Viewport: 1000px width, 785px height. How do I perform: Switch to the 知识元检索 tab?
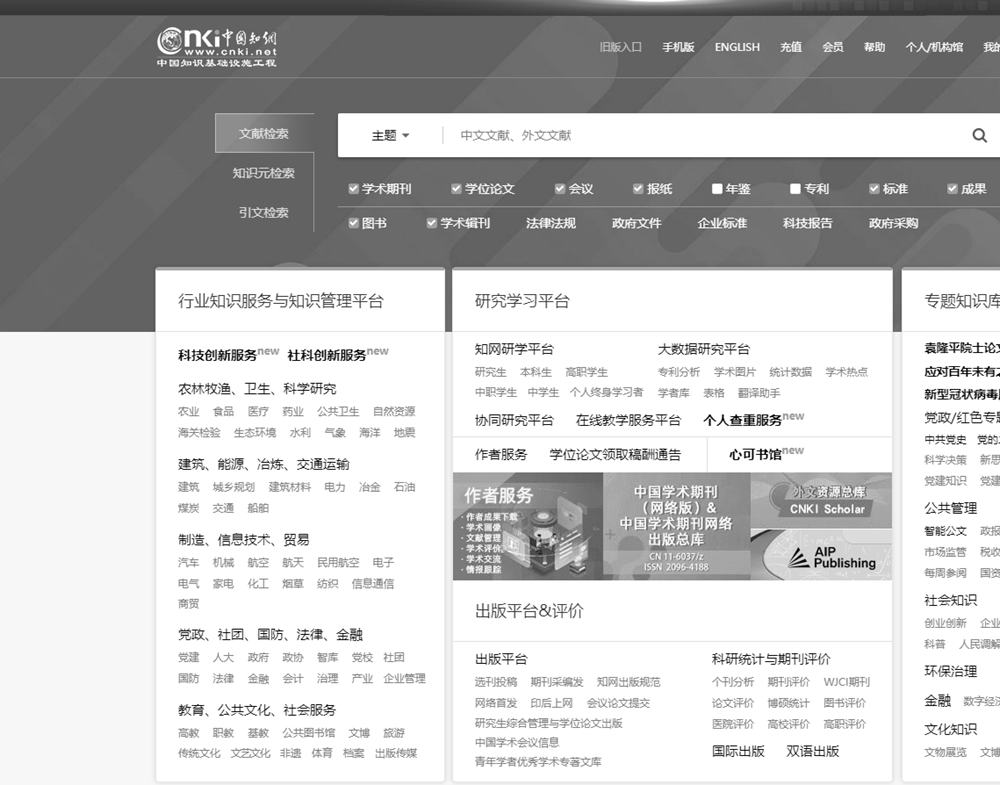(264, 173)
